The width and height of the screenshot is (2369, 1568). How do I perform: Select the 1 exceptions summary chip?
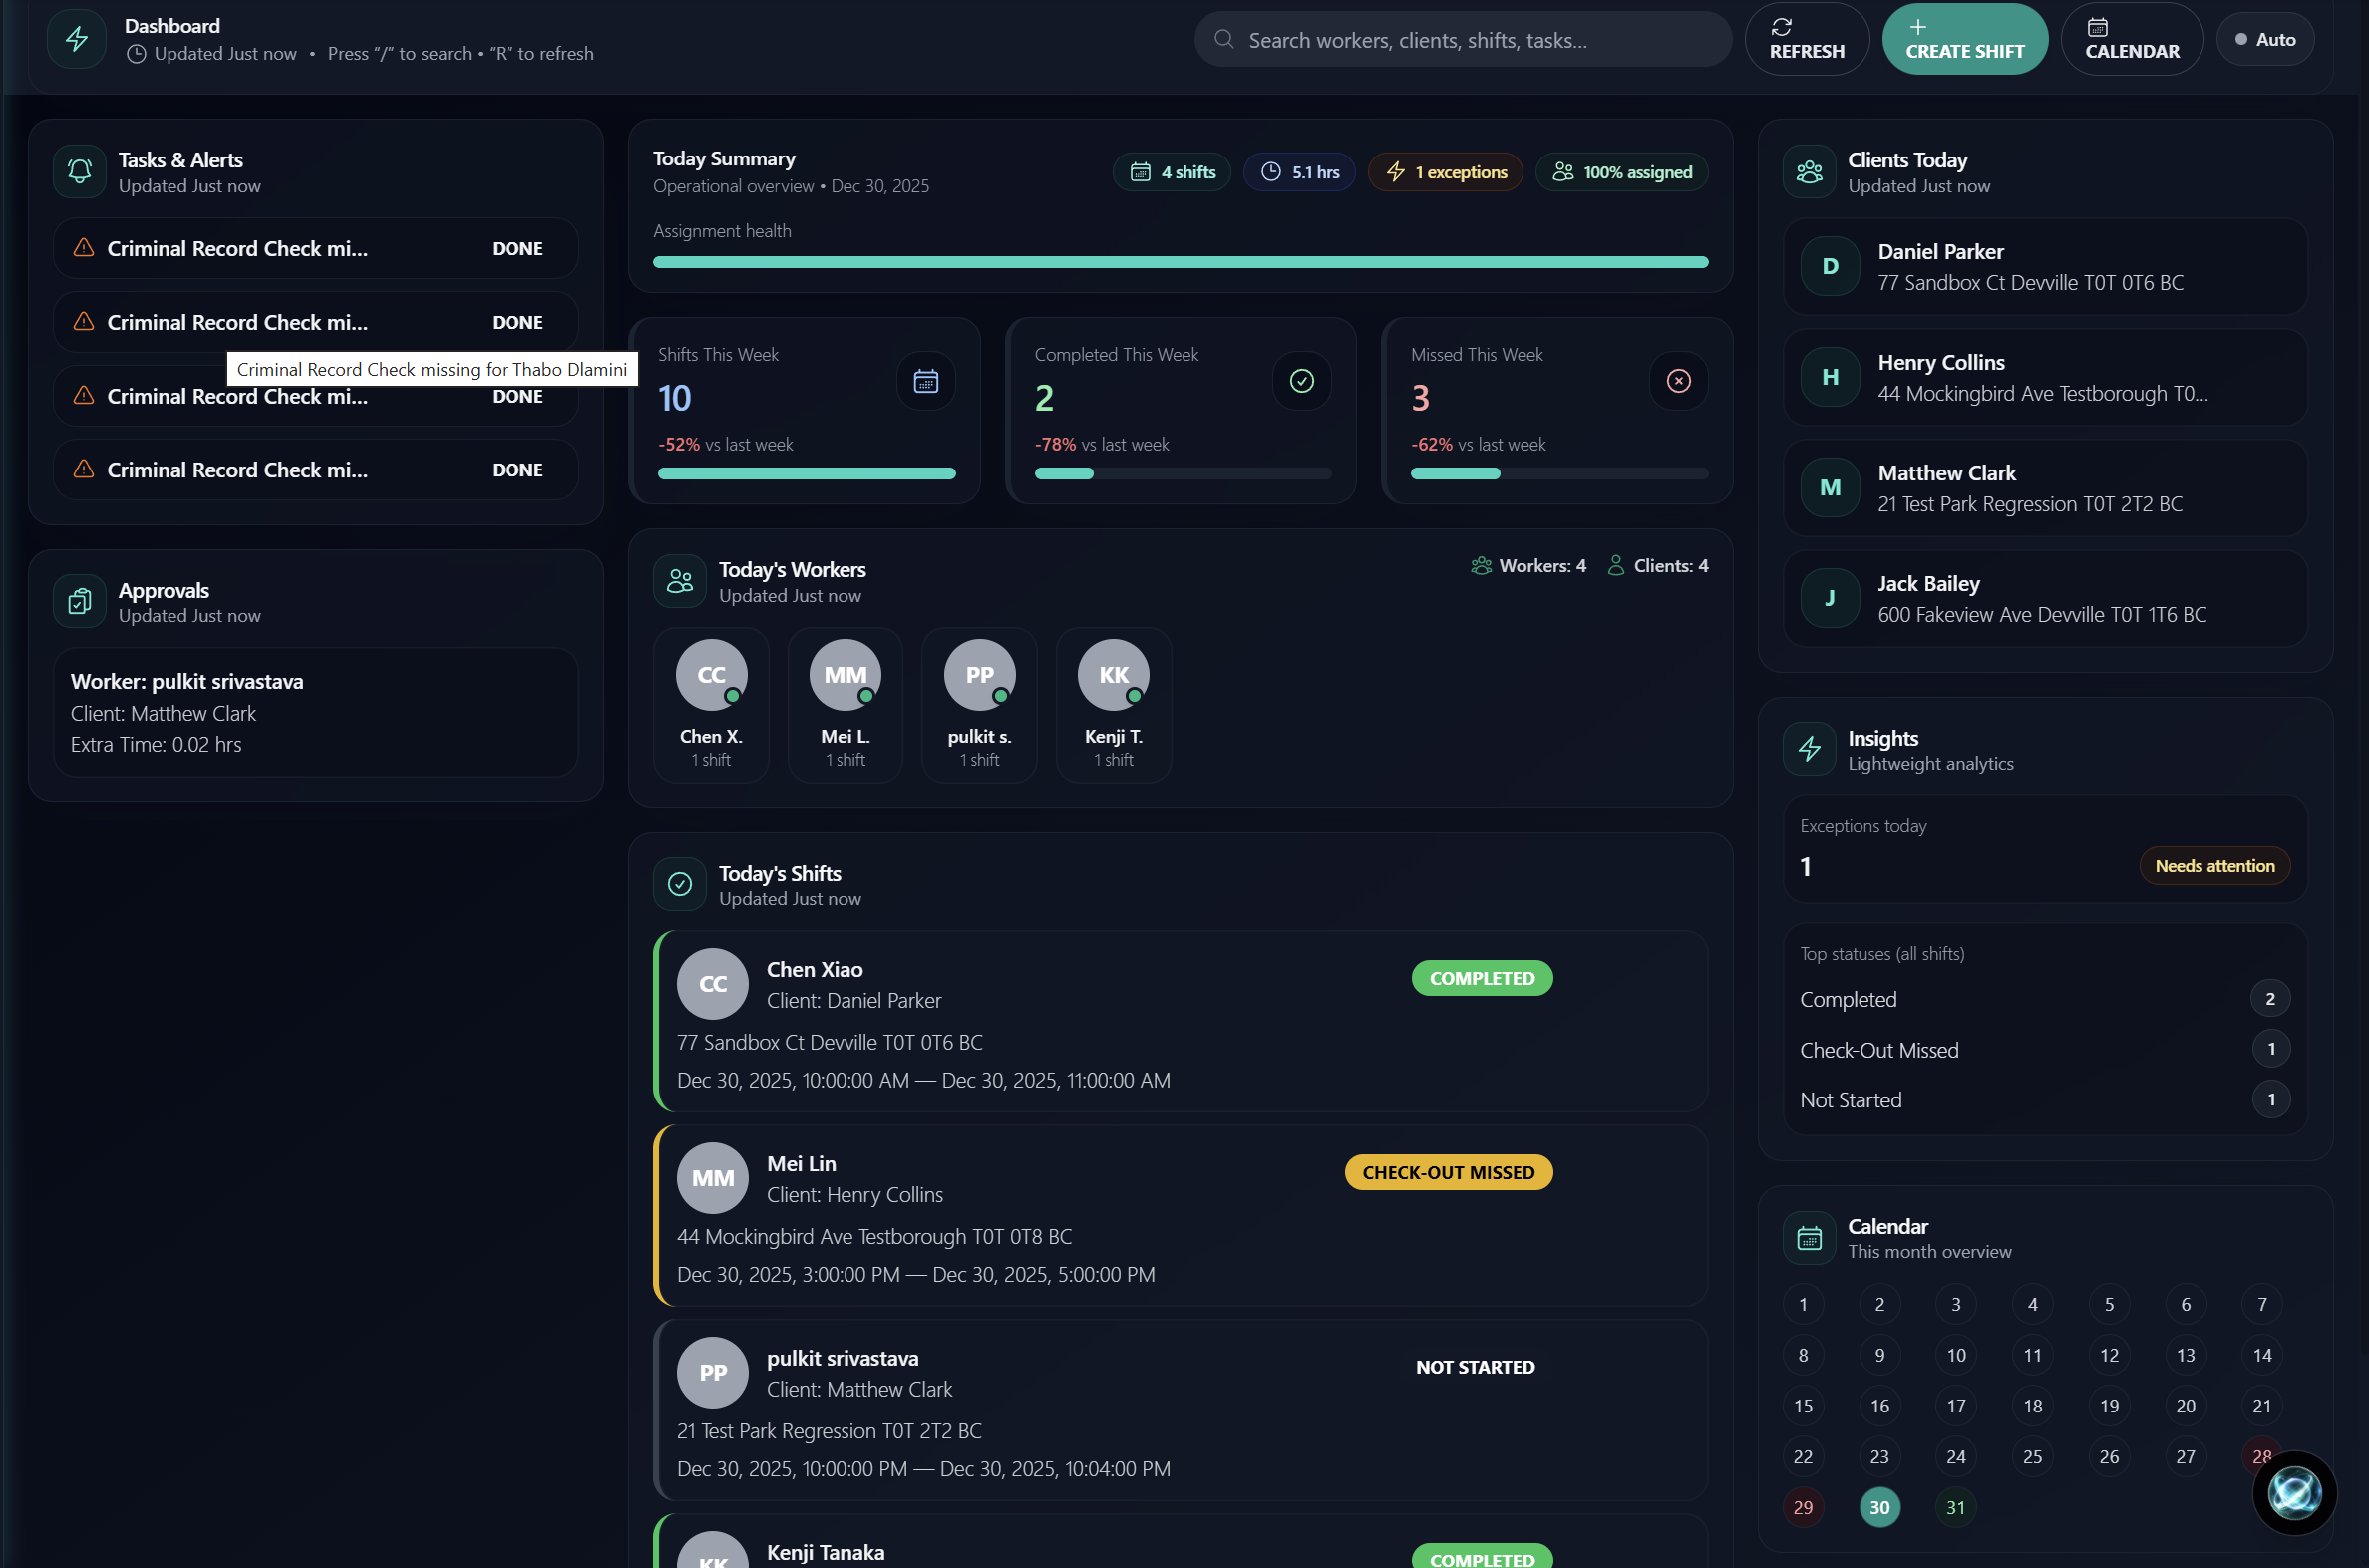tap(1445, 172)
